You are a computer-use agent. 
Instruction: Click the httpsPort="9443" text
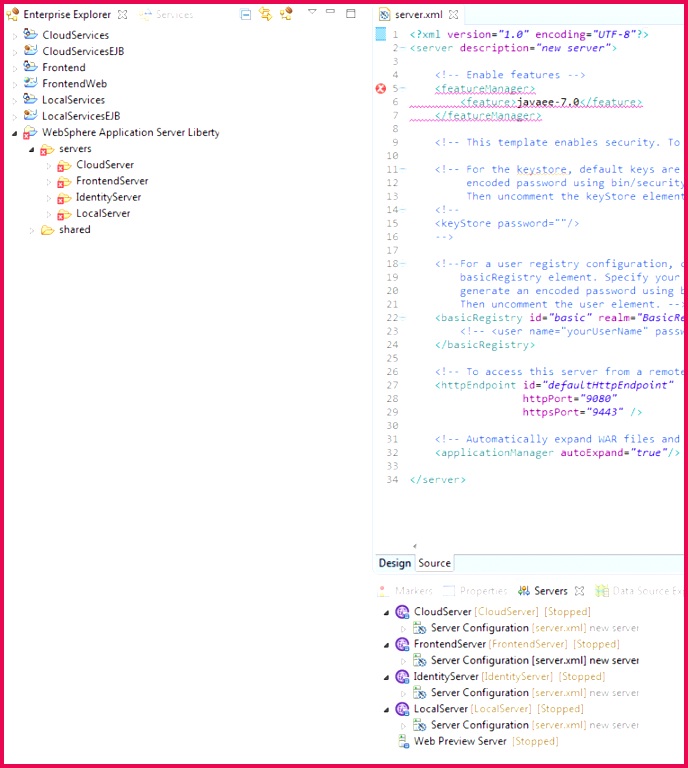[573, 412]
